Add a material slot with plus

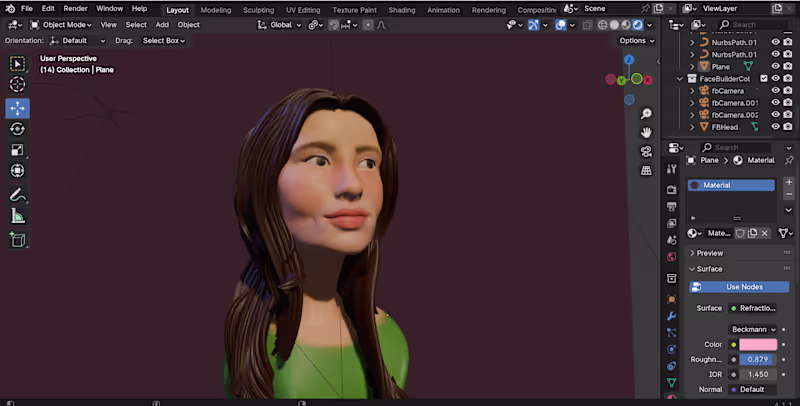tap(789, 182)
